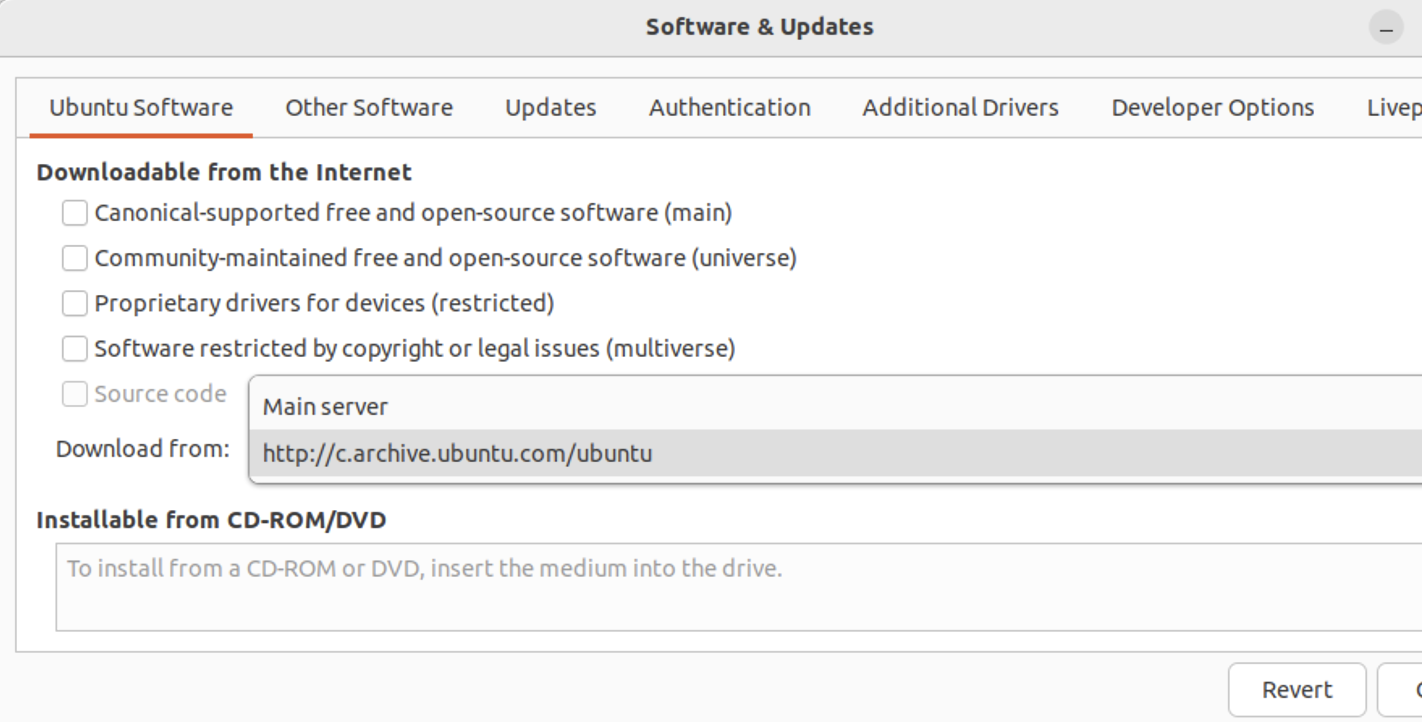Viewport: 1422px width, 722px height.
Task: Open the partially visible Livepatch tab
Action: click(x=1394, y=108)
